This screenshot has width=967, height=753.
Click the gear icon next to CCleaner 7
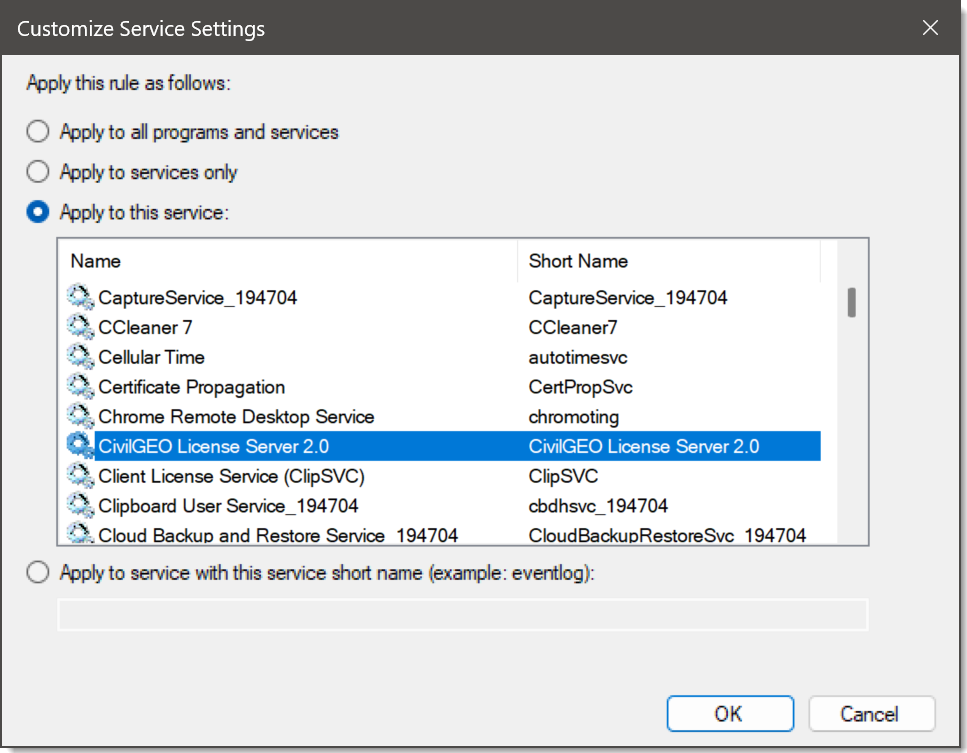click(79, 327)
